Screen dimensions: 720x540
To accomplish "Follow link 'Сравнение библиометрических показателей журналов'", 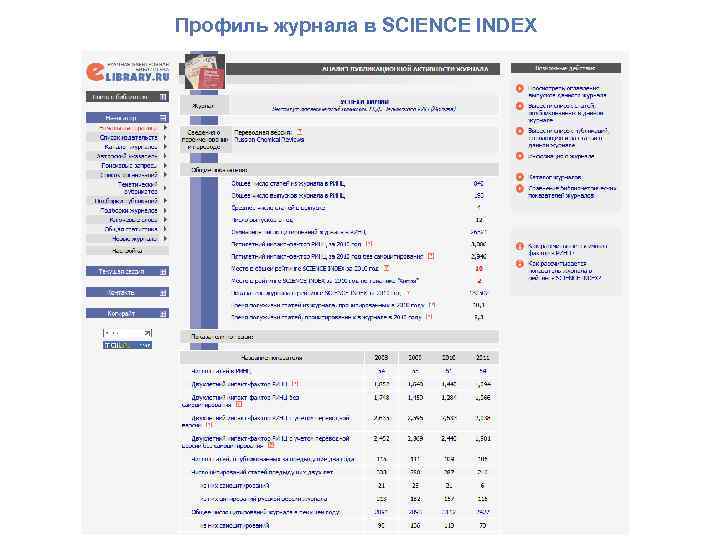I will coord(572,191).
